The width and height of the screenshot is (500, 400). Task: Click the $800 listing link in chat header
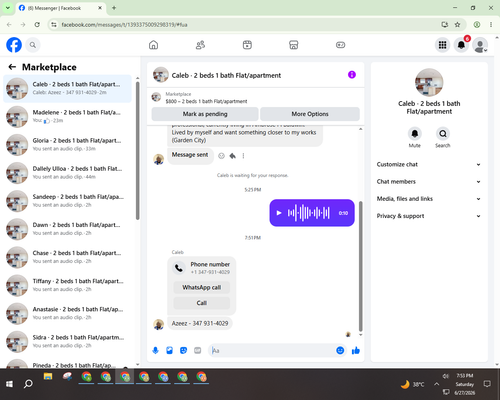[x=206, y=101]
